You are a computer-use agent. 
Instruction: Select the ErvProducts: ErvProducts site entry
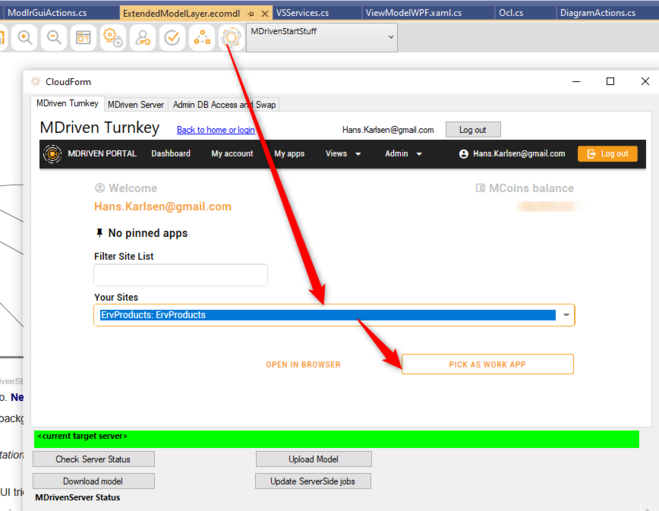[x=328, y=315]
